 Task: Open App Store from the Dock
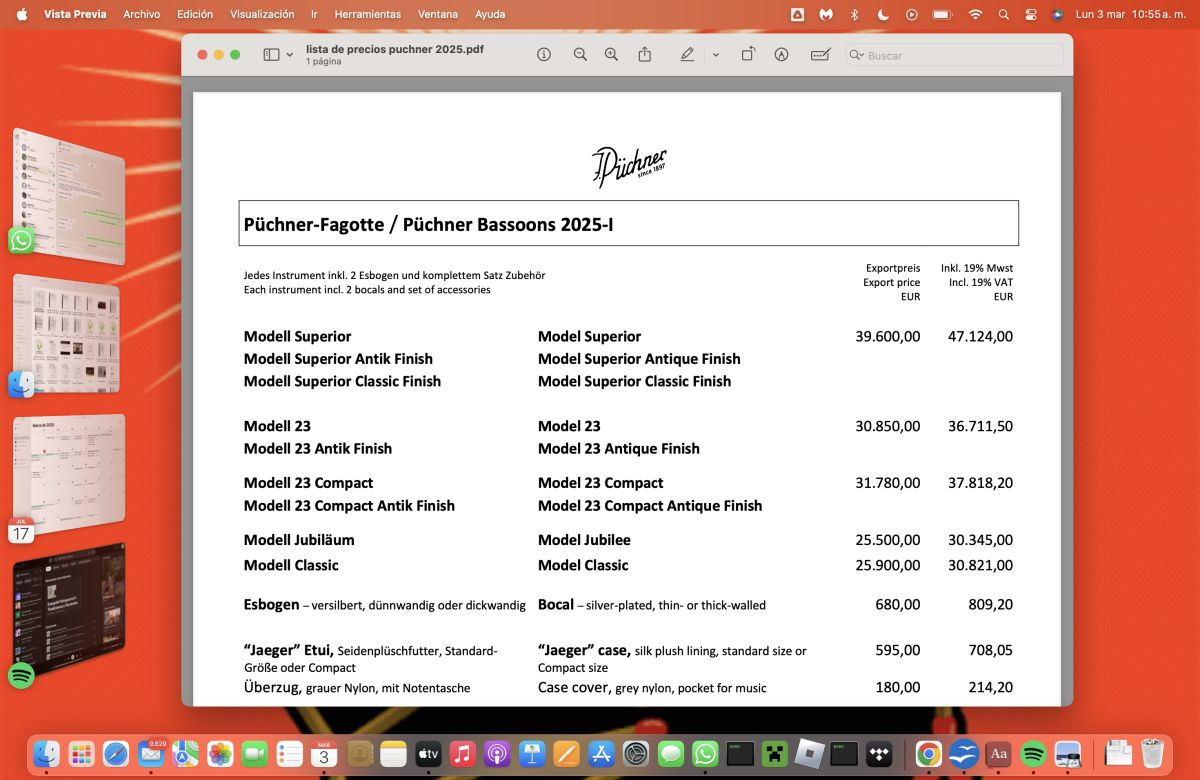coord(601,754)
